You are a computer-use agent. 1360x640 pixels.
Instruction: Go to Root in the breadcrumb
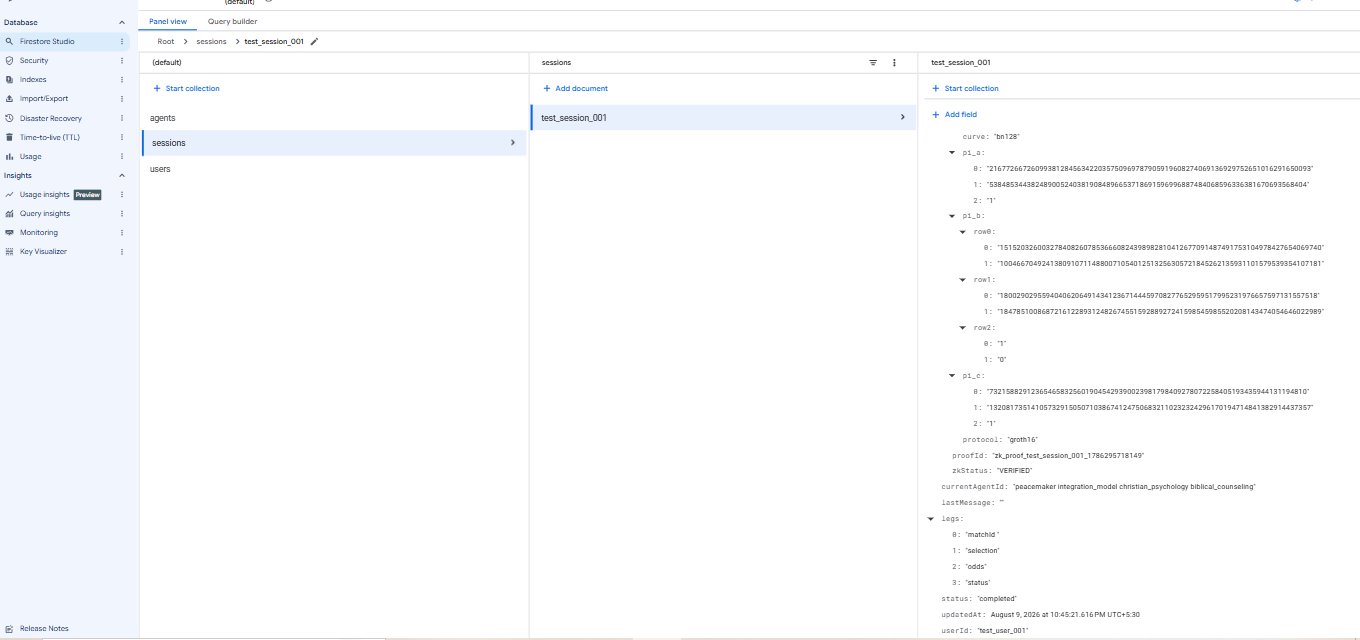point(166,42)
